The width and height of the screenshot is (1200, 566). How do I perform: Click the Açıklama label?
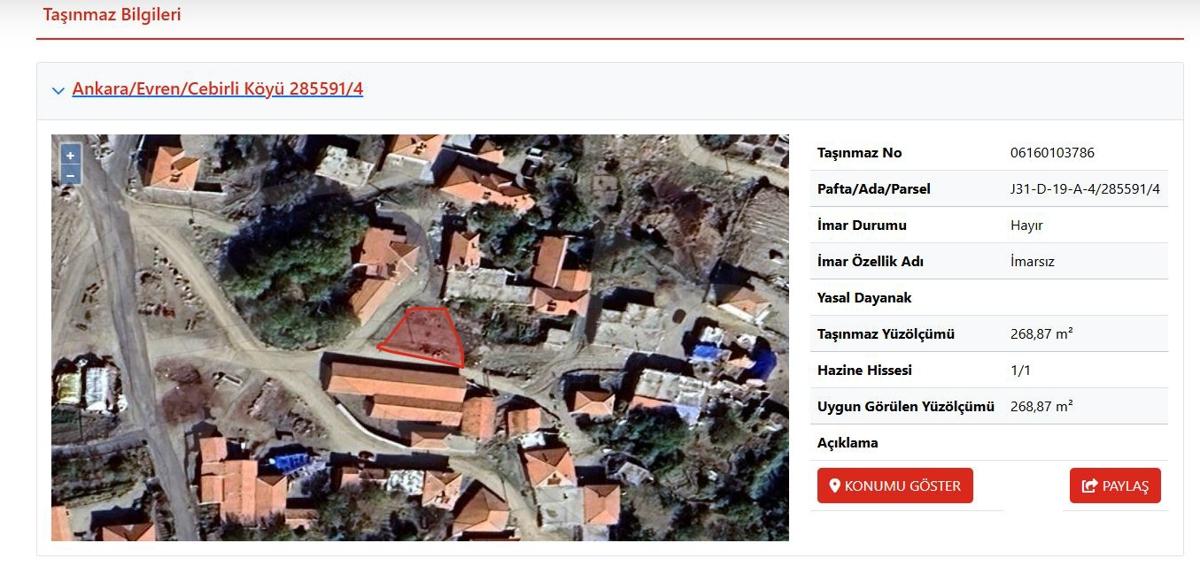(x=847, y=442)
